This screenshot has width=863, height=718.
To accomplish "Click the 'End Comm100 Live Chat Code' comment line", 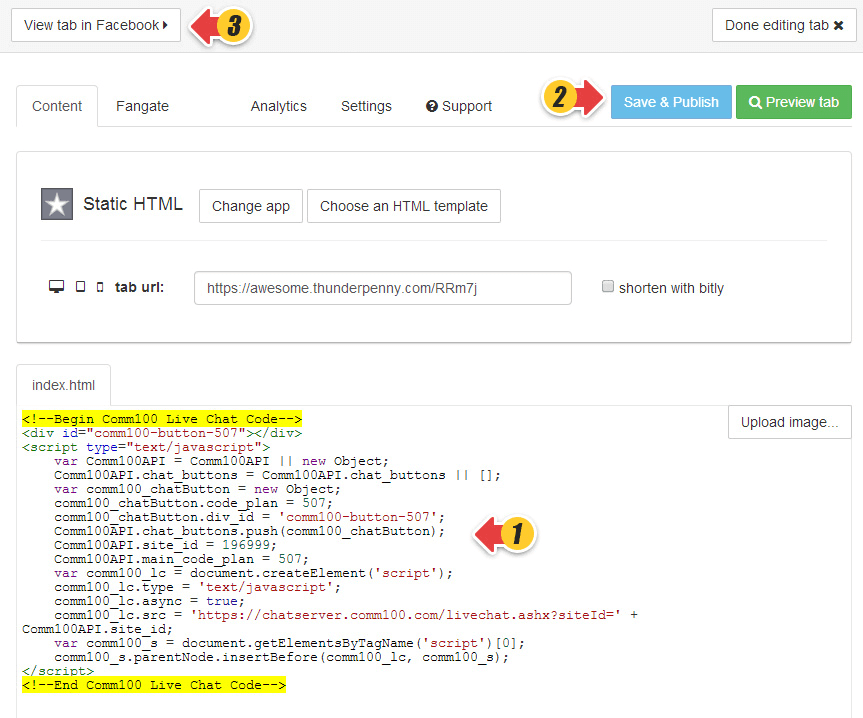I will (x=154, y=685).
